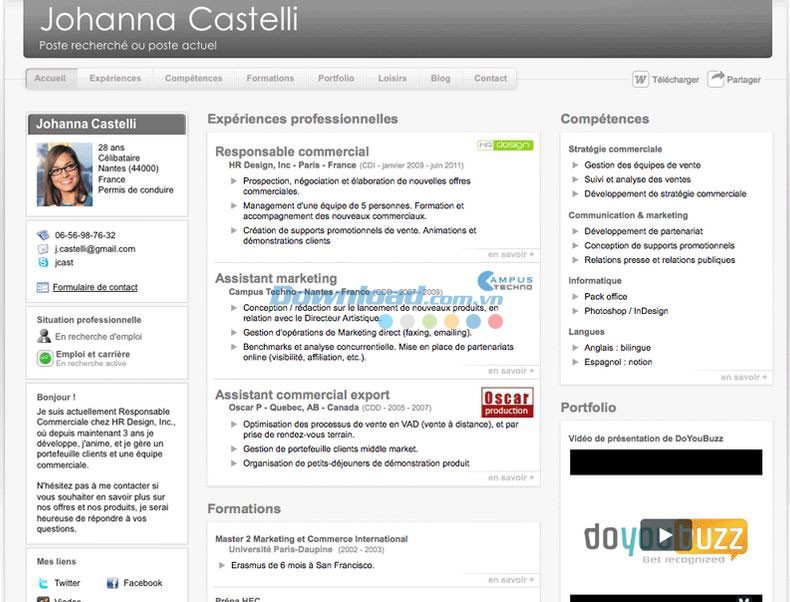Click the Partager share arrow icon
Viewport: 790px width, 602px height.
pyautogui.click(x=716, y=79)
